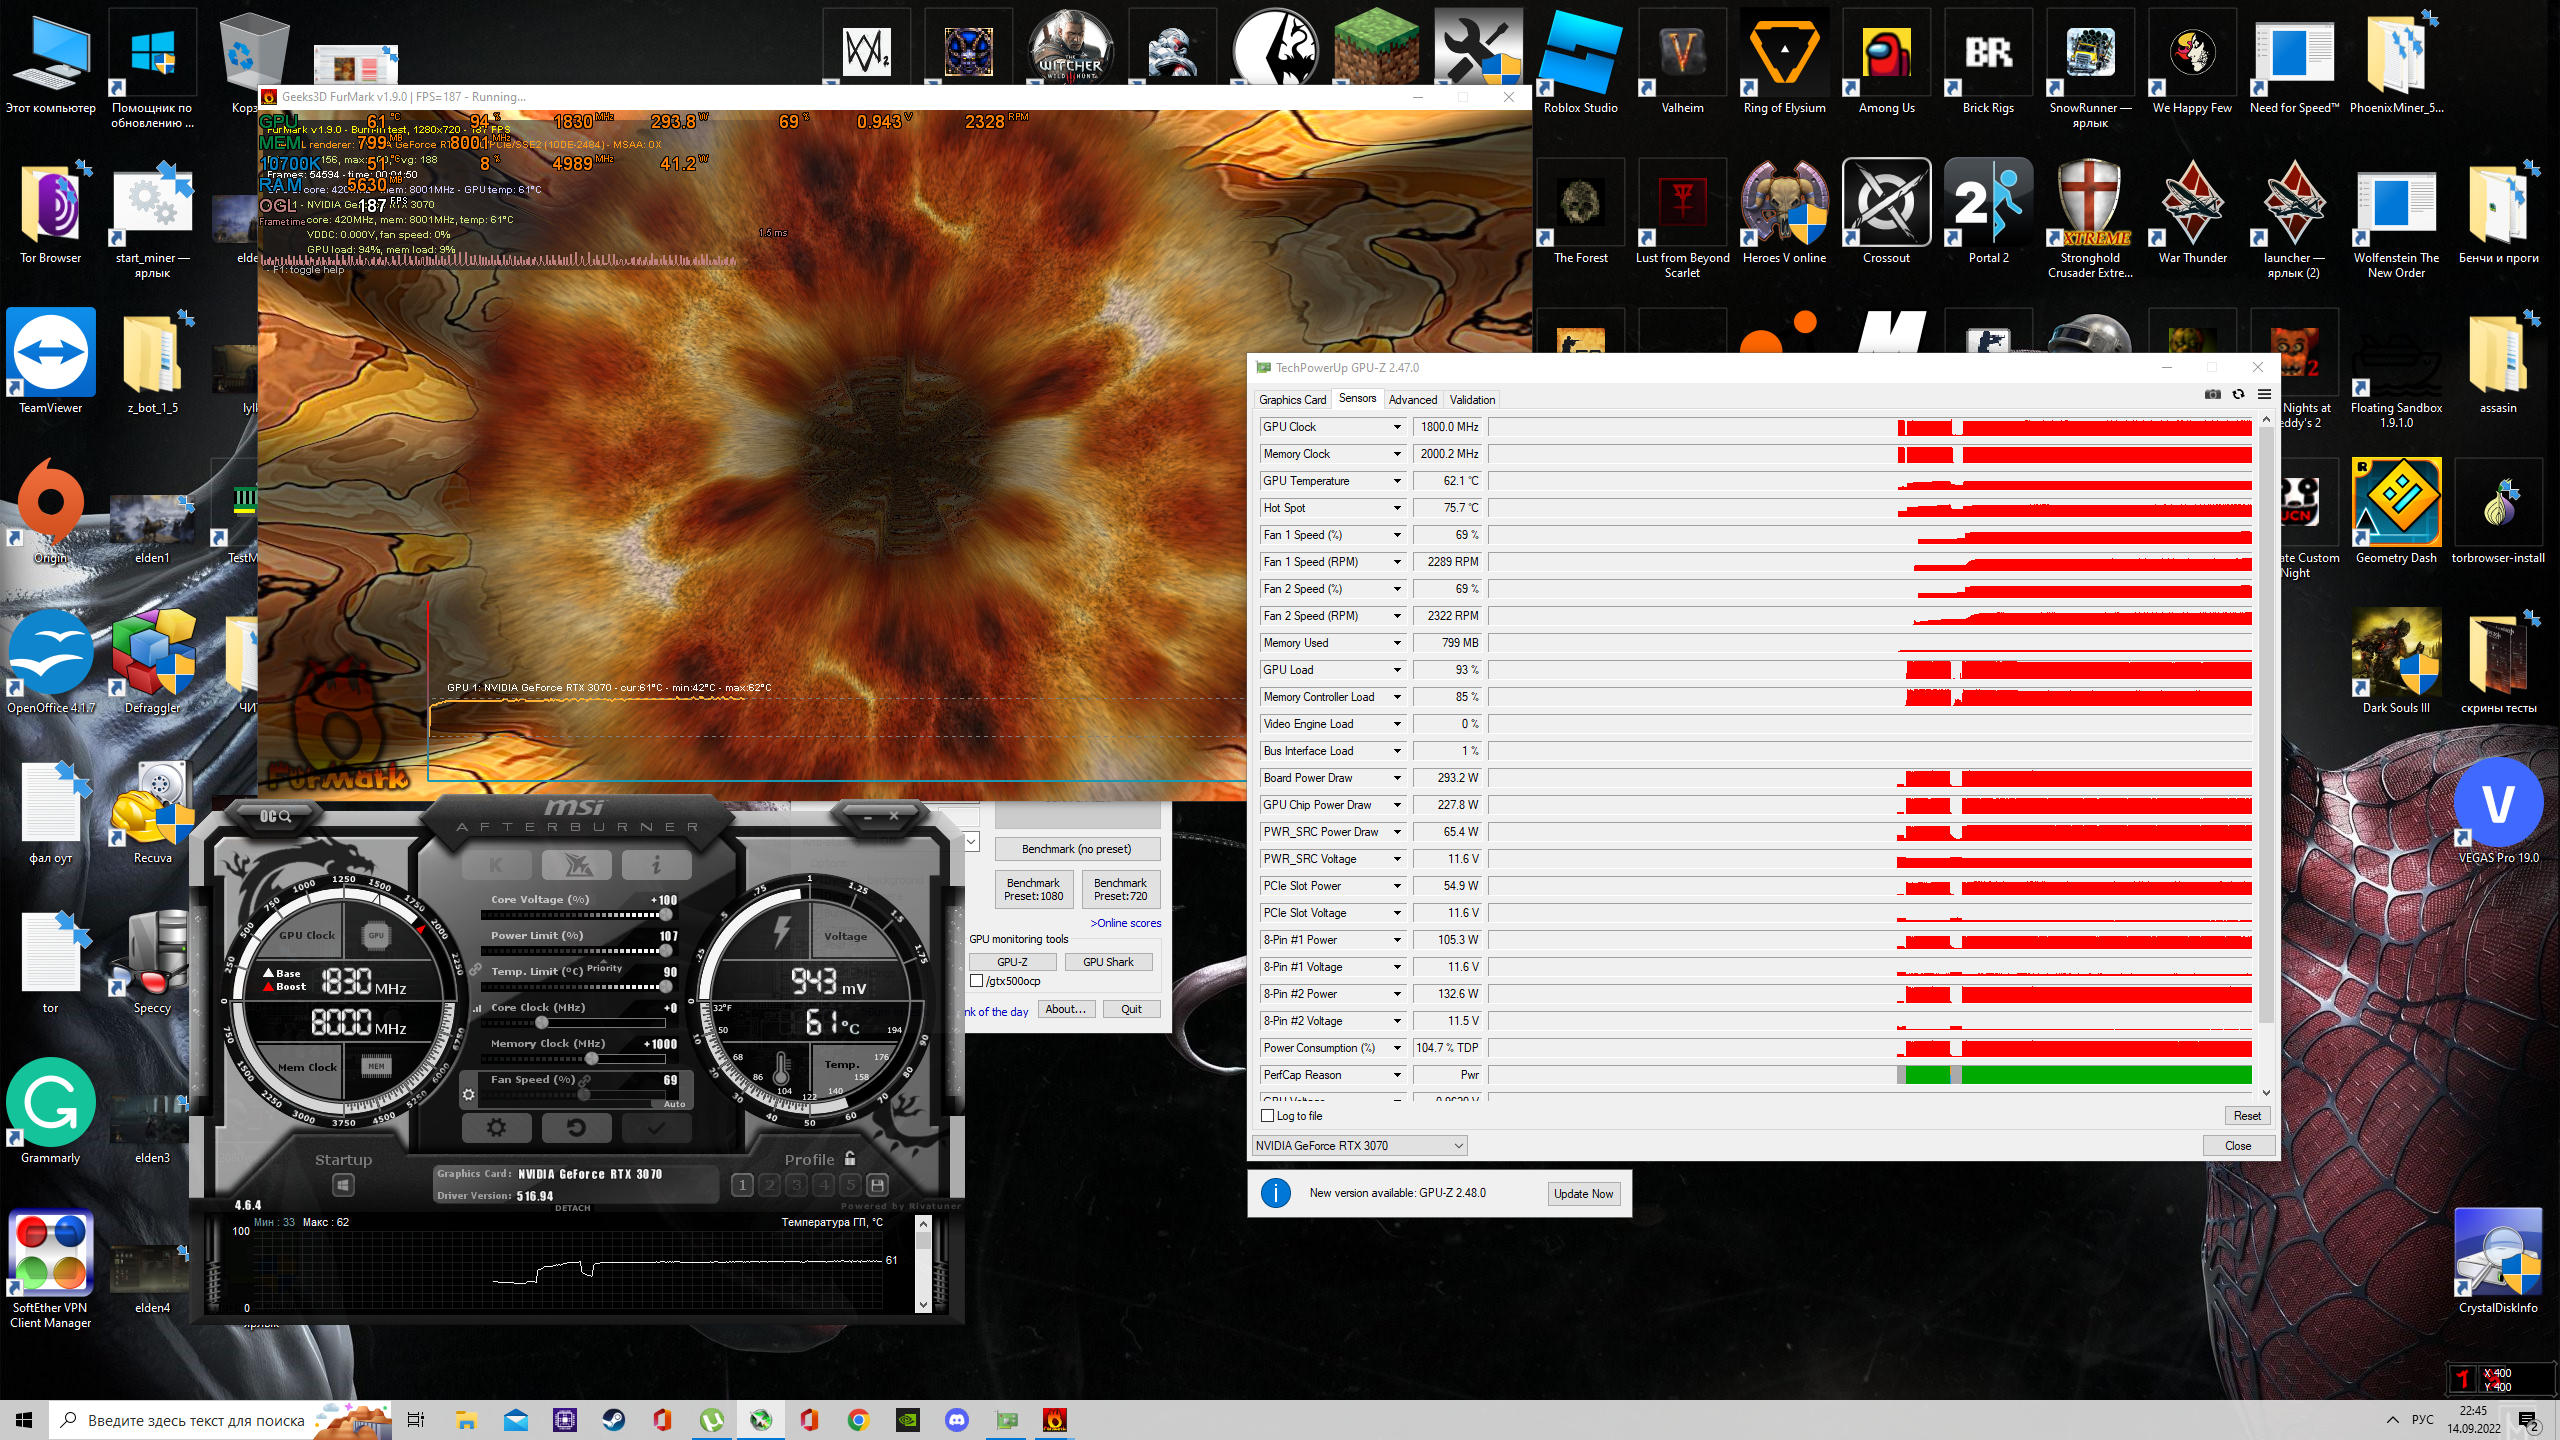
Task: Save profile using Afterburner floppy icon
Action: pos(877,1185)
